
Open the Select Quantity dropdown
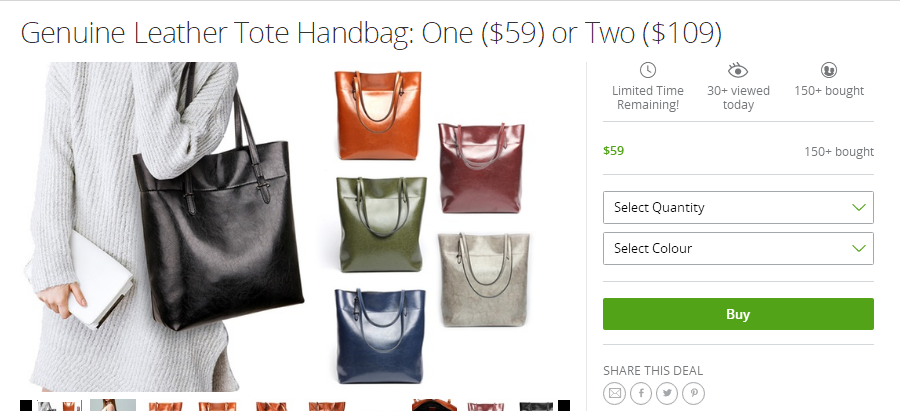(738, 207)
